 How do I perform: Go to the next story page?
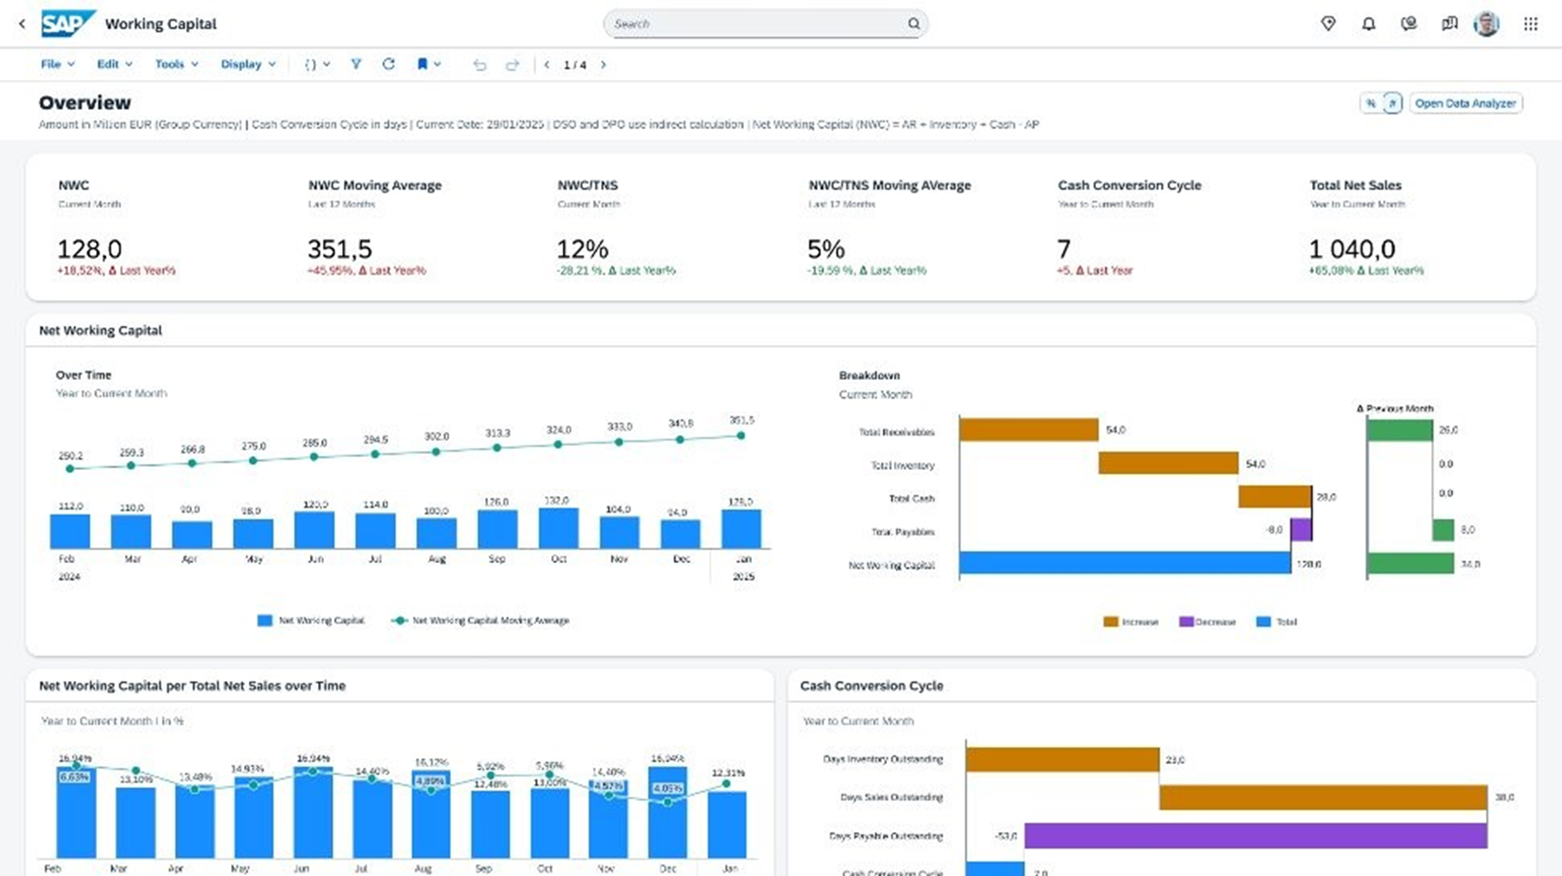pyautogui.click(x=604, y=64)
